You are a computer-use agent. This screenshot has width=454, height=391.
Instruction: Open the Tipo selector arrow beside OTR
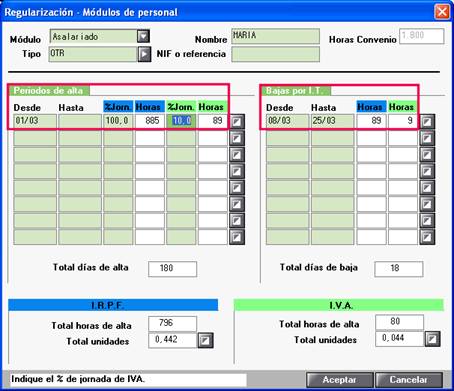click(144, 54)
